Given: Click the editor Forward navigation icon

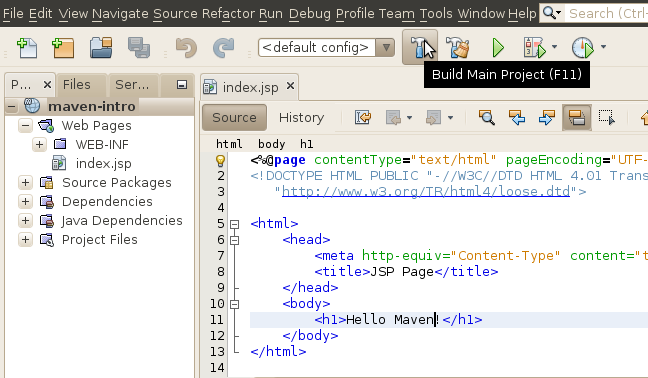Looking at the screenshot, I should point(433,118).
